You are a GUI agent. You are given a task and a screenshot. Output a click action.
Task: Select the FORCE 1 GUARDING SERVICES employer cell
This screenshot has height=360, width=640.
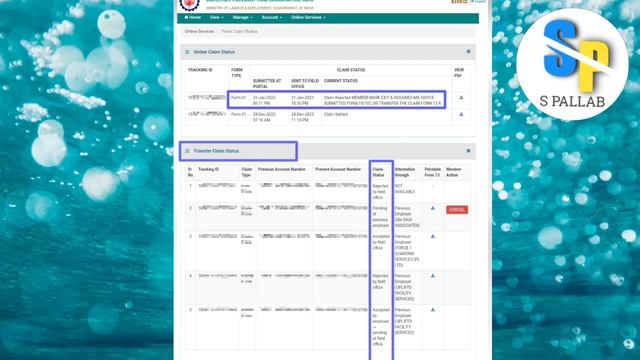407,251
